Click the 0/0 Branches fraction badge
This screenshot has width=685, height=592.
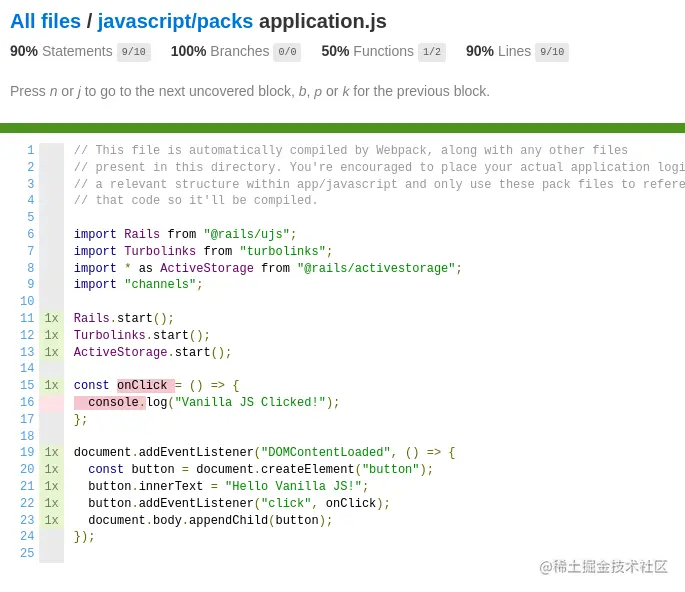287,52
